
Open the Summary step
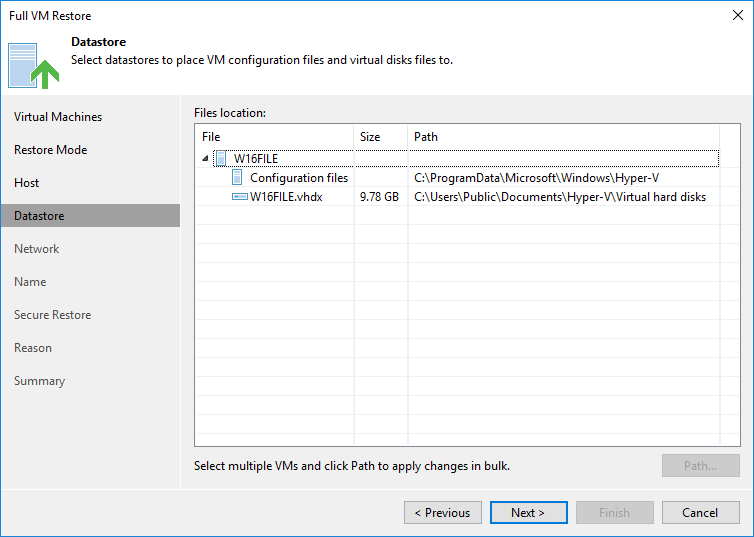pos(39,381)
